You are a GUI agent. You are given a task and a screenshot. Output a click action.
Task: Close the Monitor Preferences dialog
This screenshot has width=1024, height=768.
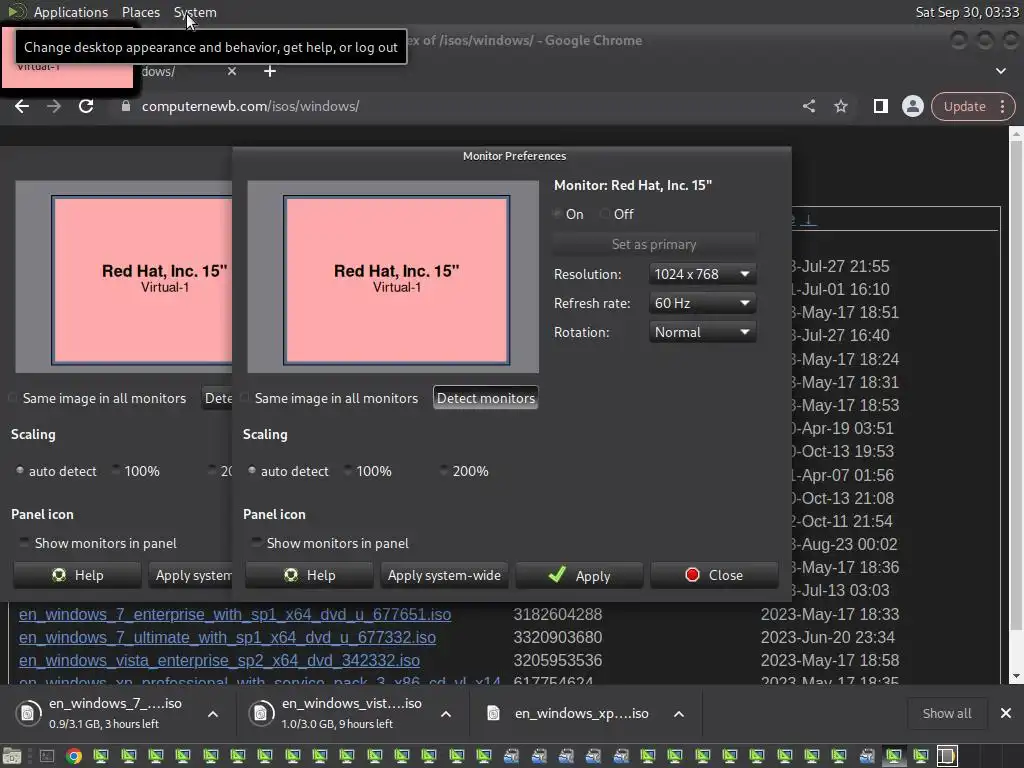coord(714,575)
